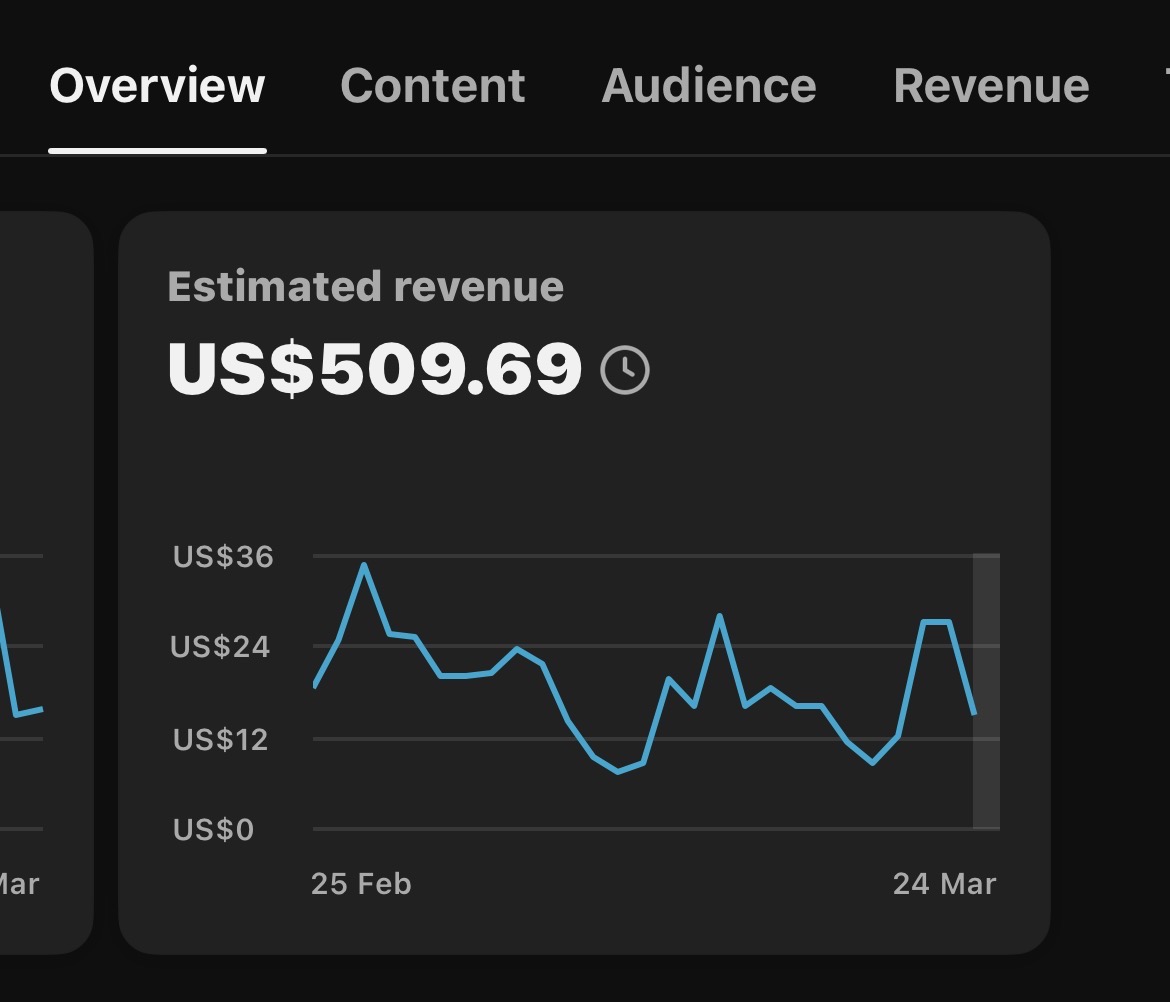Click the US$0 axis label

click(x=213, y=829)
